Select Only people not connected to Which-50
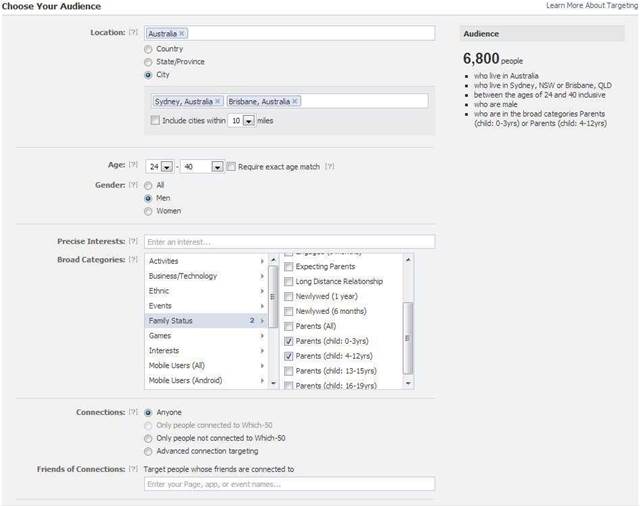 point(148,439)
